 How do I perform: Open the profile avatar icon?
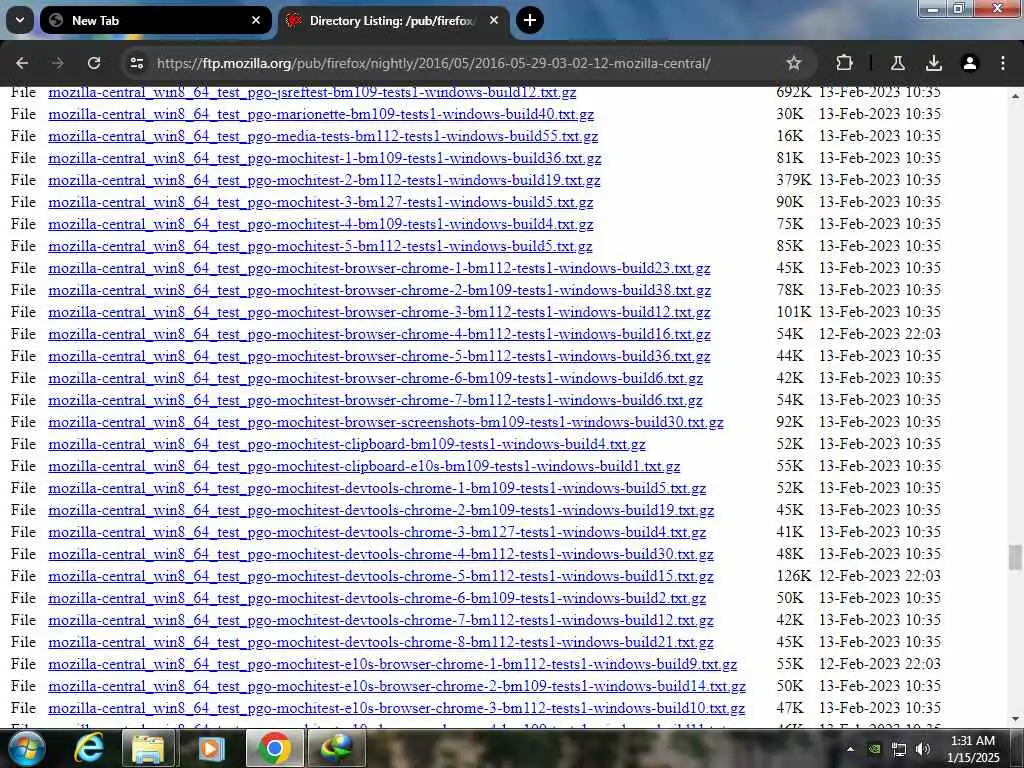click(970, 63)
